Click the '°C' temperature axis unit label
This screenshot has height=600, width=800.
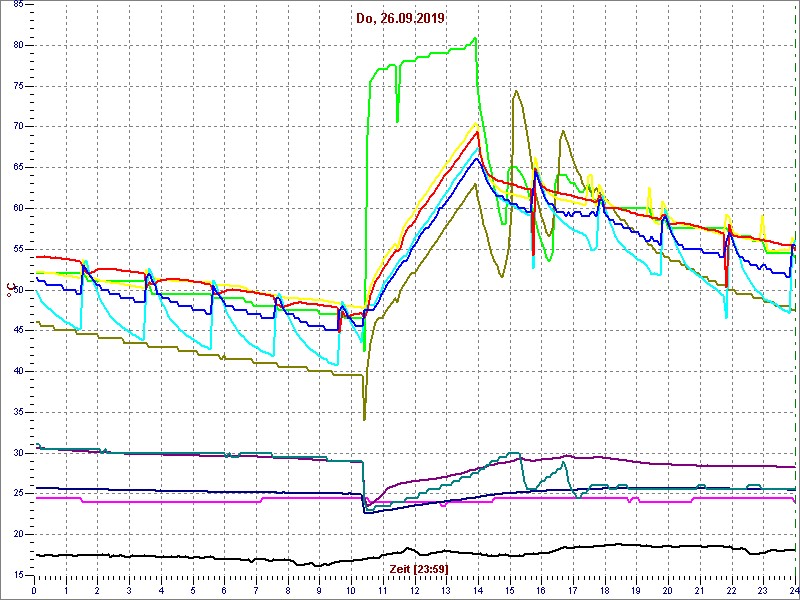10,290
